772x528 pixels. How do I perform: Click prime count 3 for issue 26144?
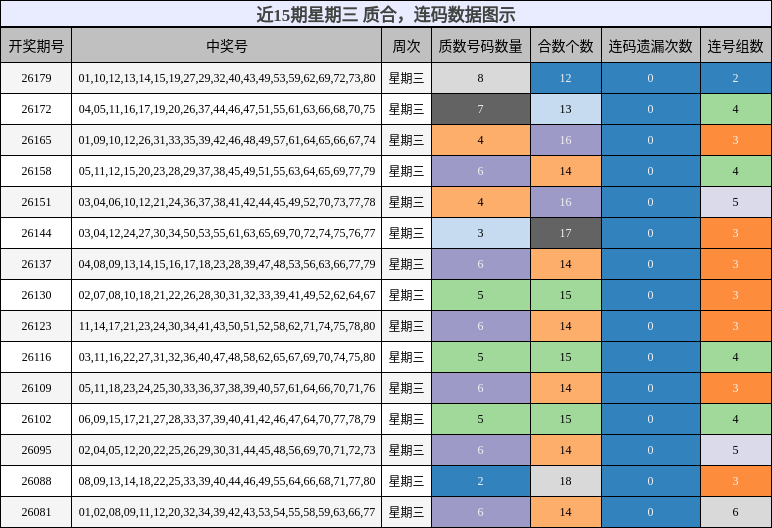481,233
